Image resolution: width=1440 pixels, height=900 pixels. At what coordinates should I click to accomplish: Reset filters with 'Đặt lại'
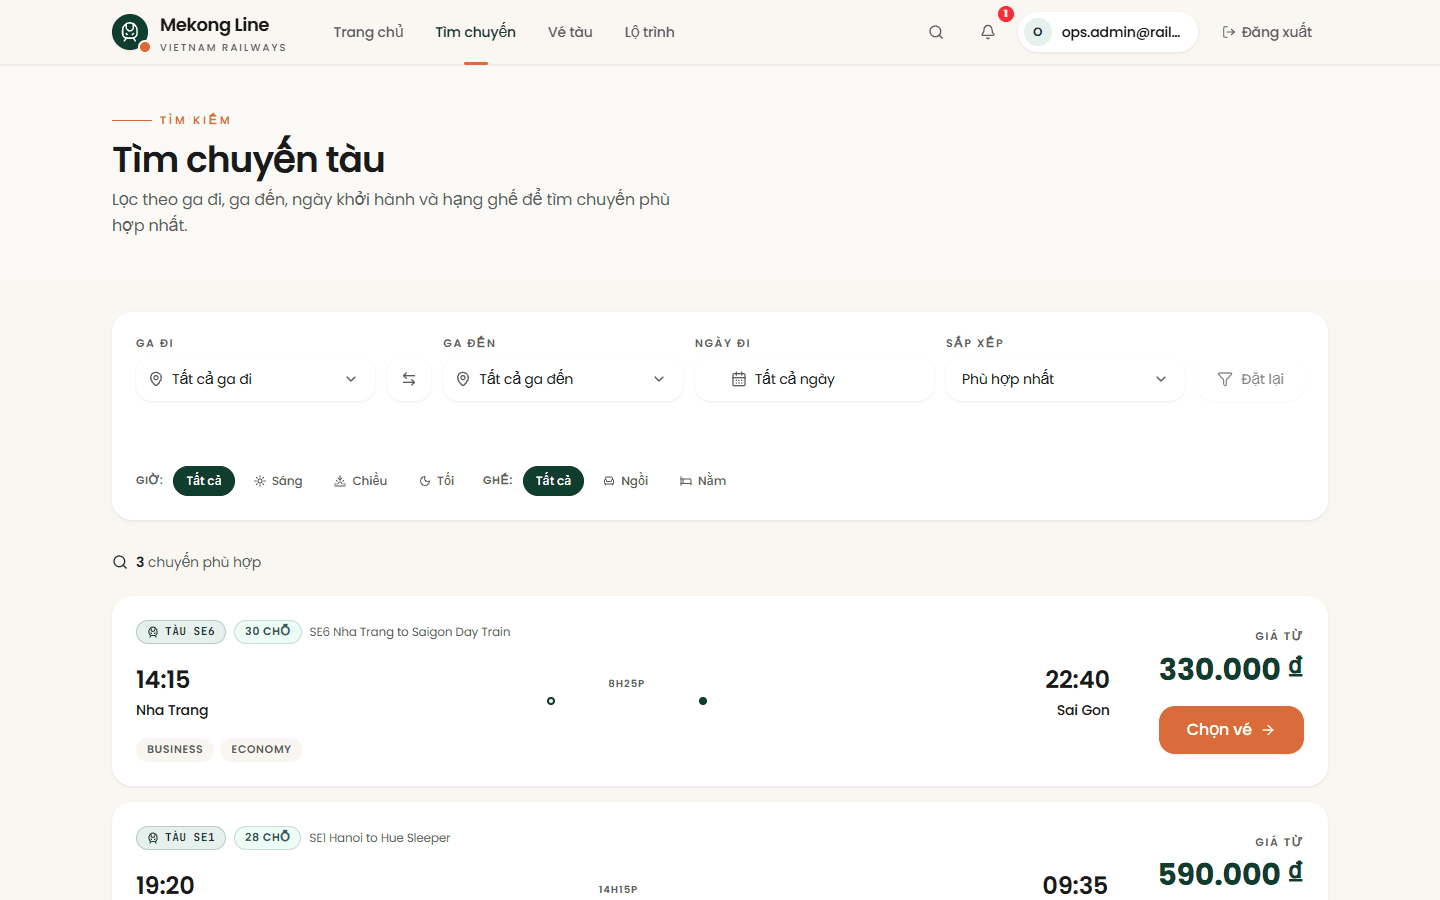(1251, 379)
